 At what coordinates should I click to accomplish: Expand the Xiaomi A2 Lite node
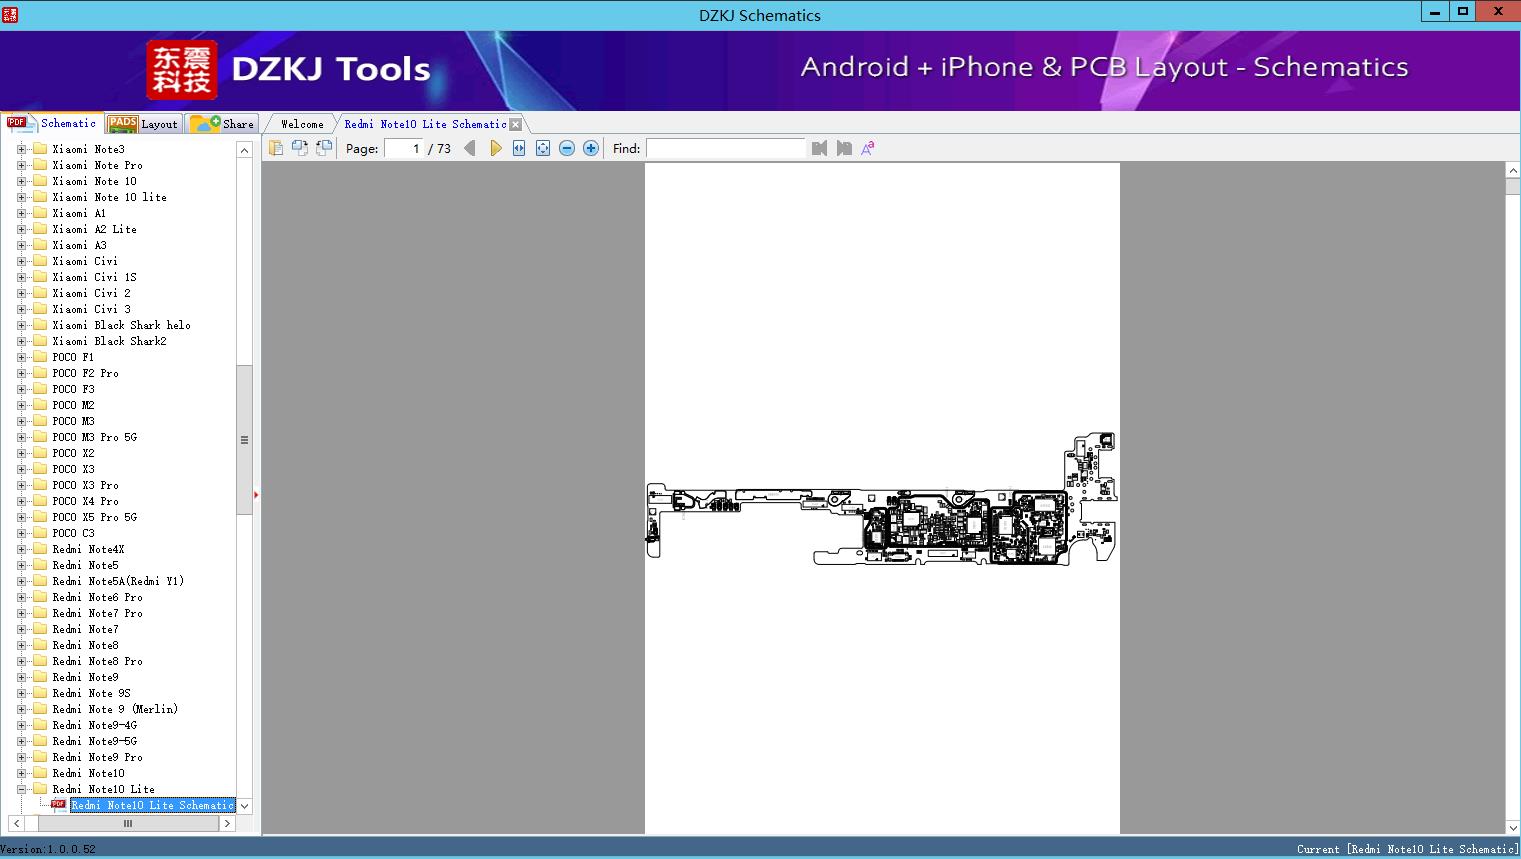(21, 229)
